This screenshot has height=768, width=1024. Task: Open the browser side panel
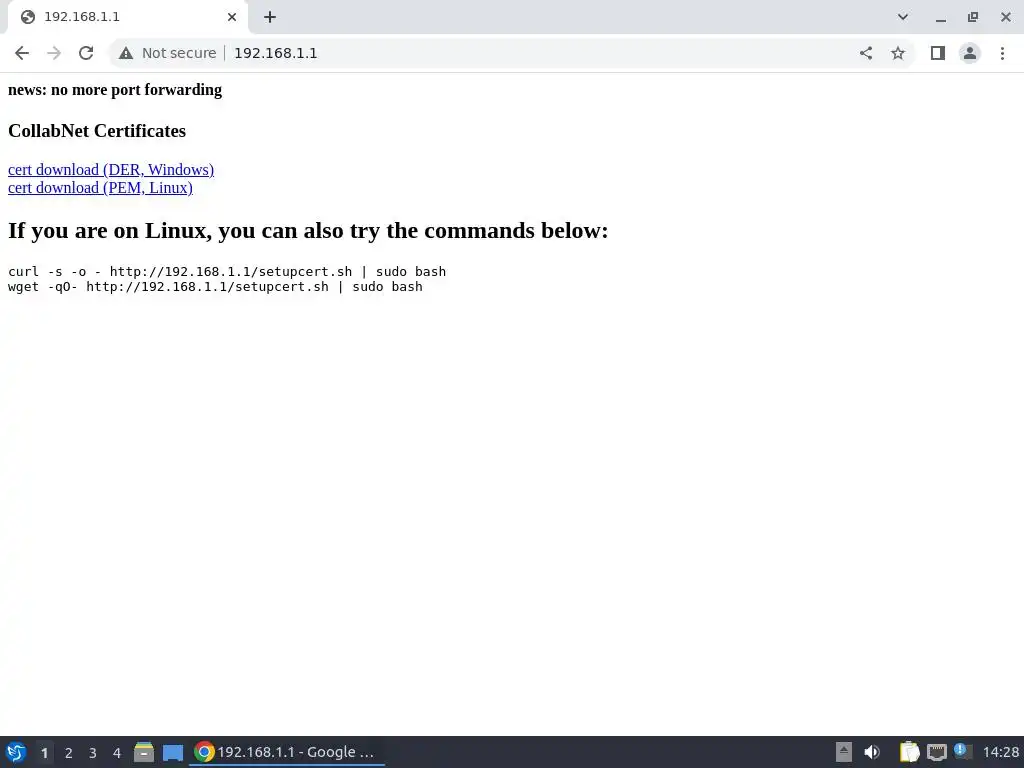938,53
